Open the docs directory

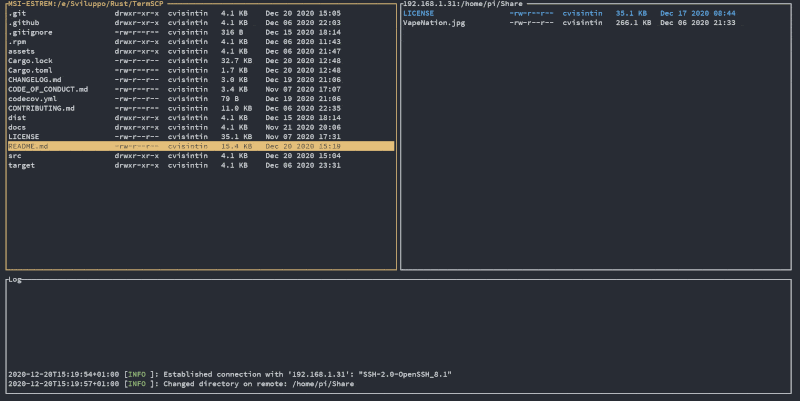point(17,127)
